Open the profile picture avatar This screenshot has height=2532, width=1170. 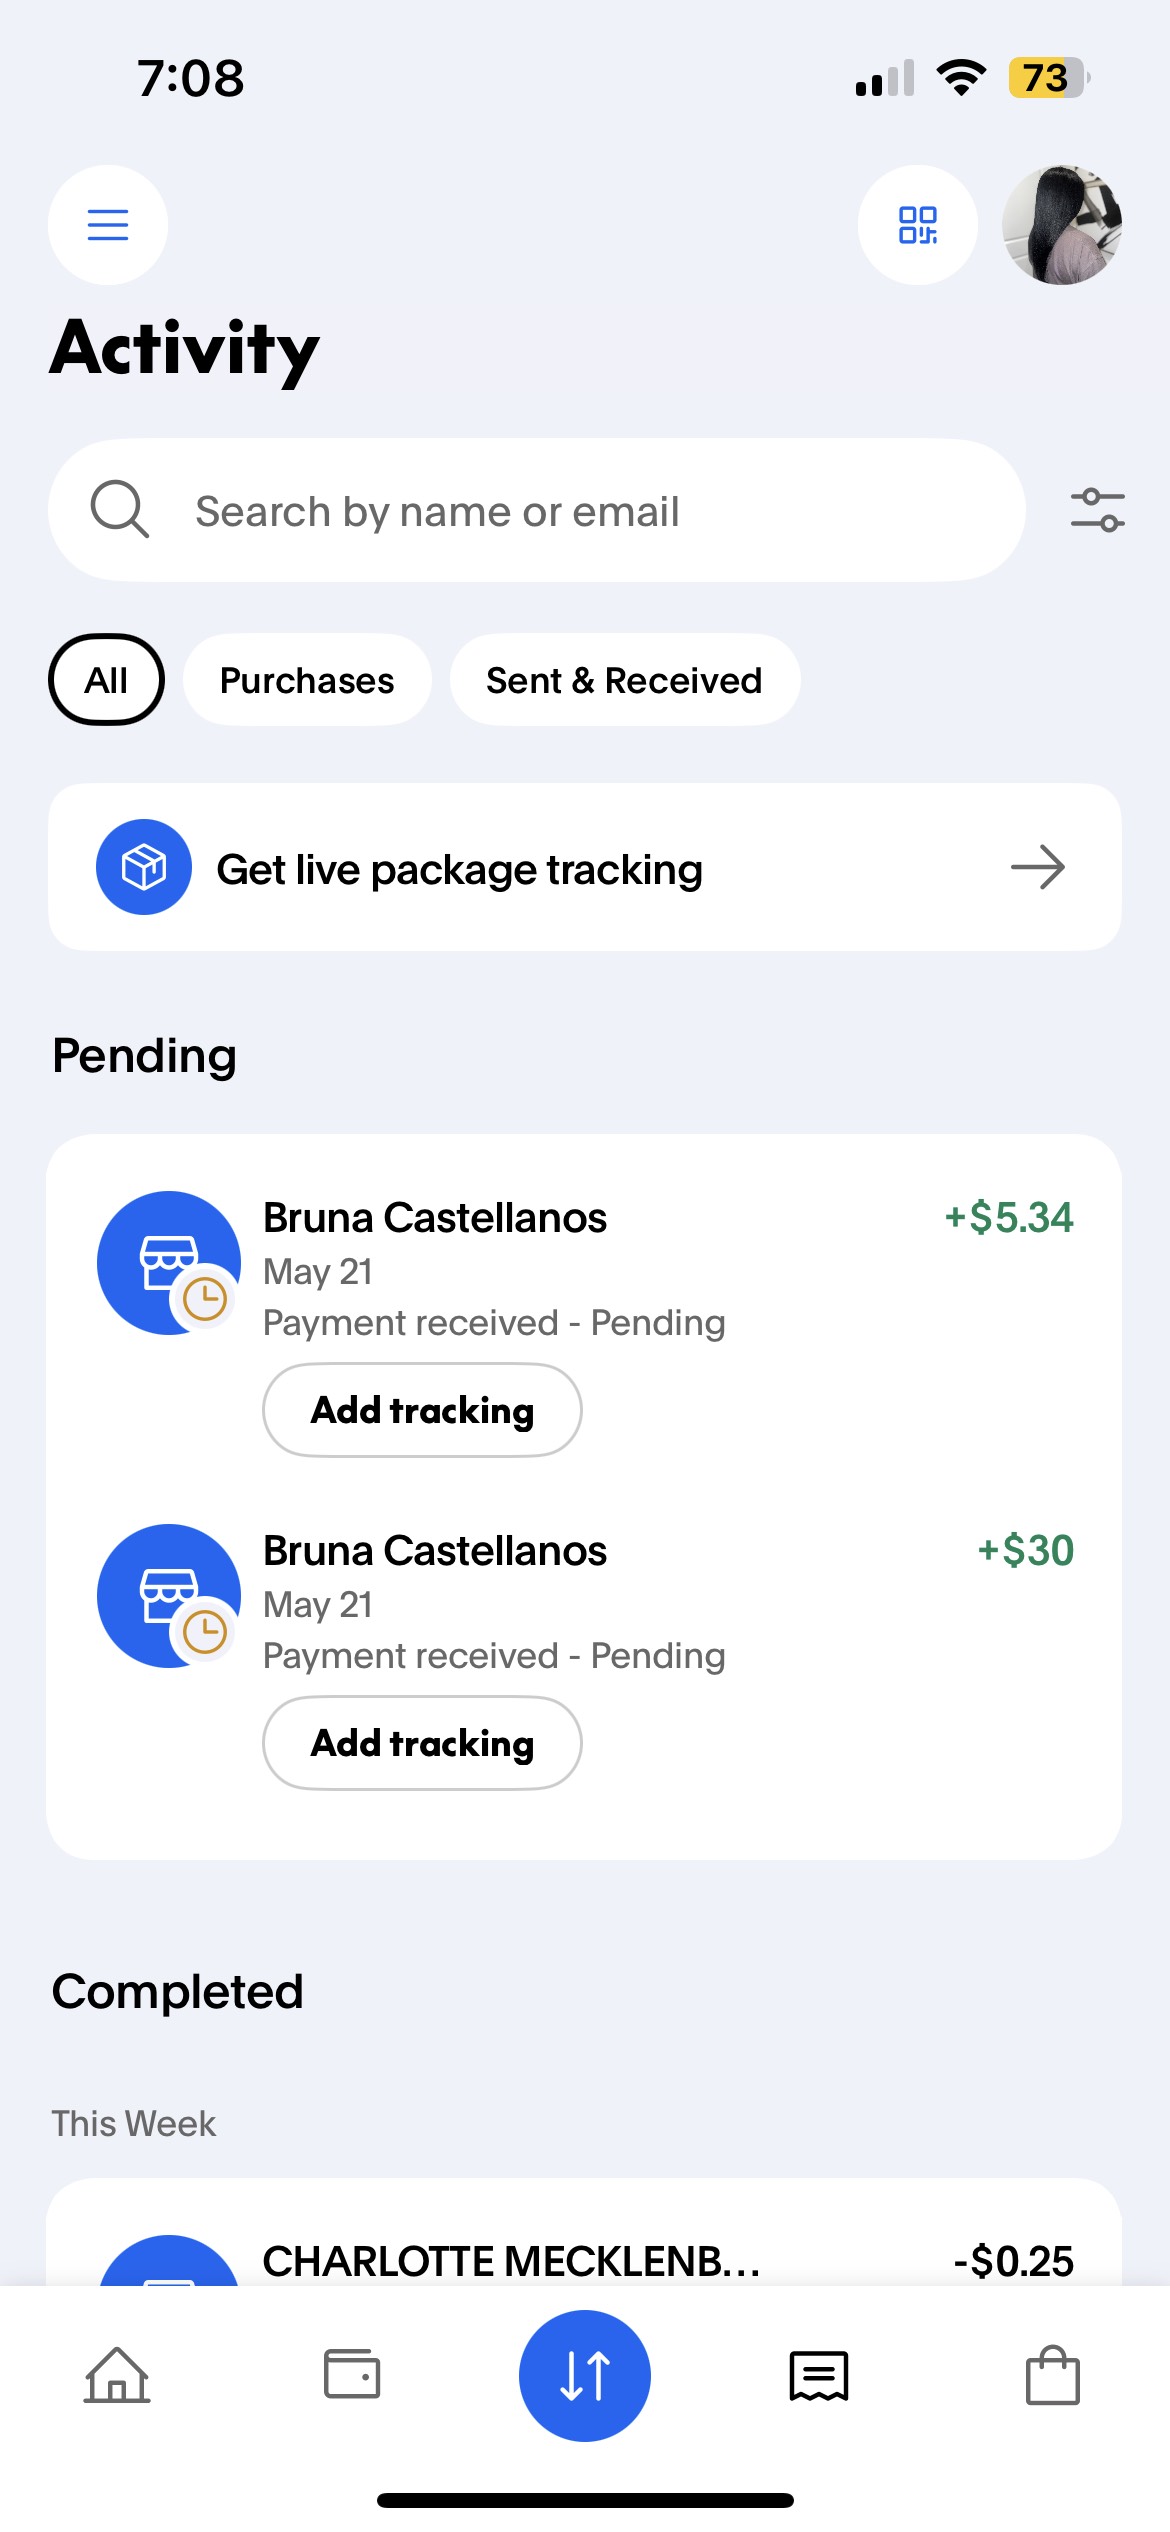coord(1061,225)
